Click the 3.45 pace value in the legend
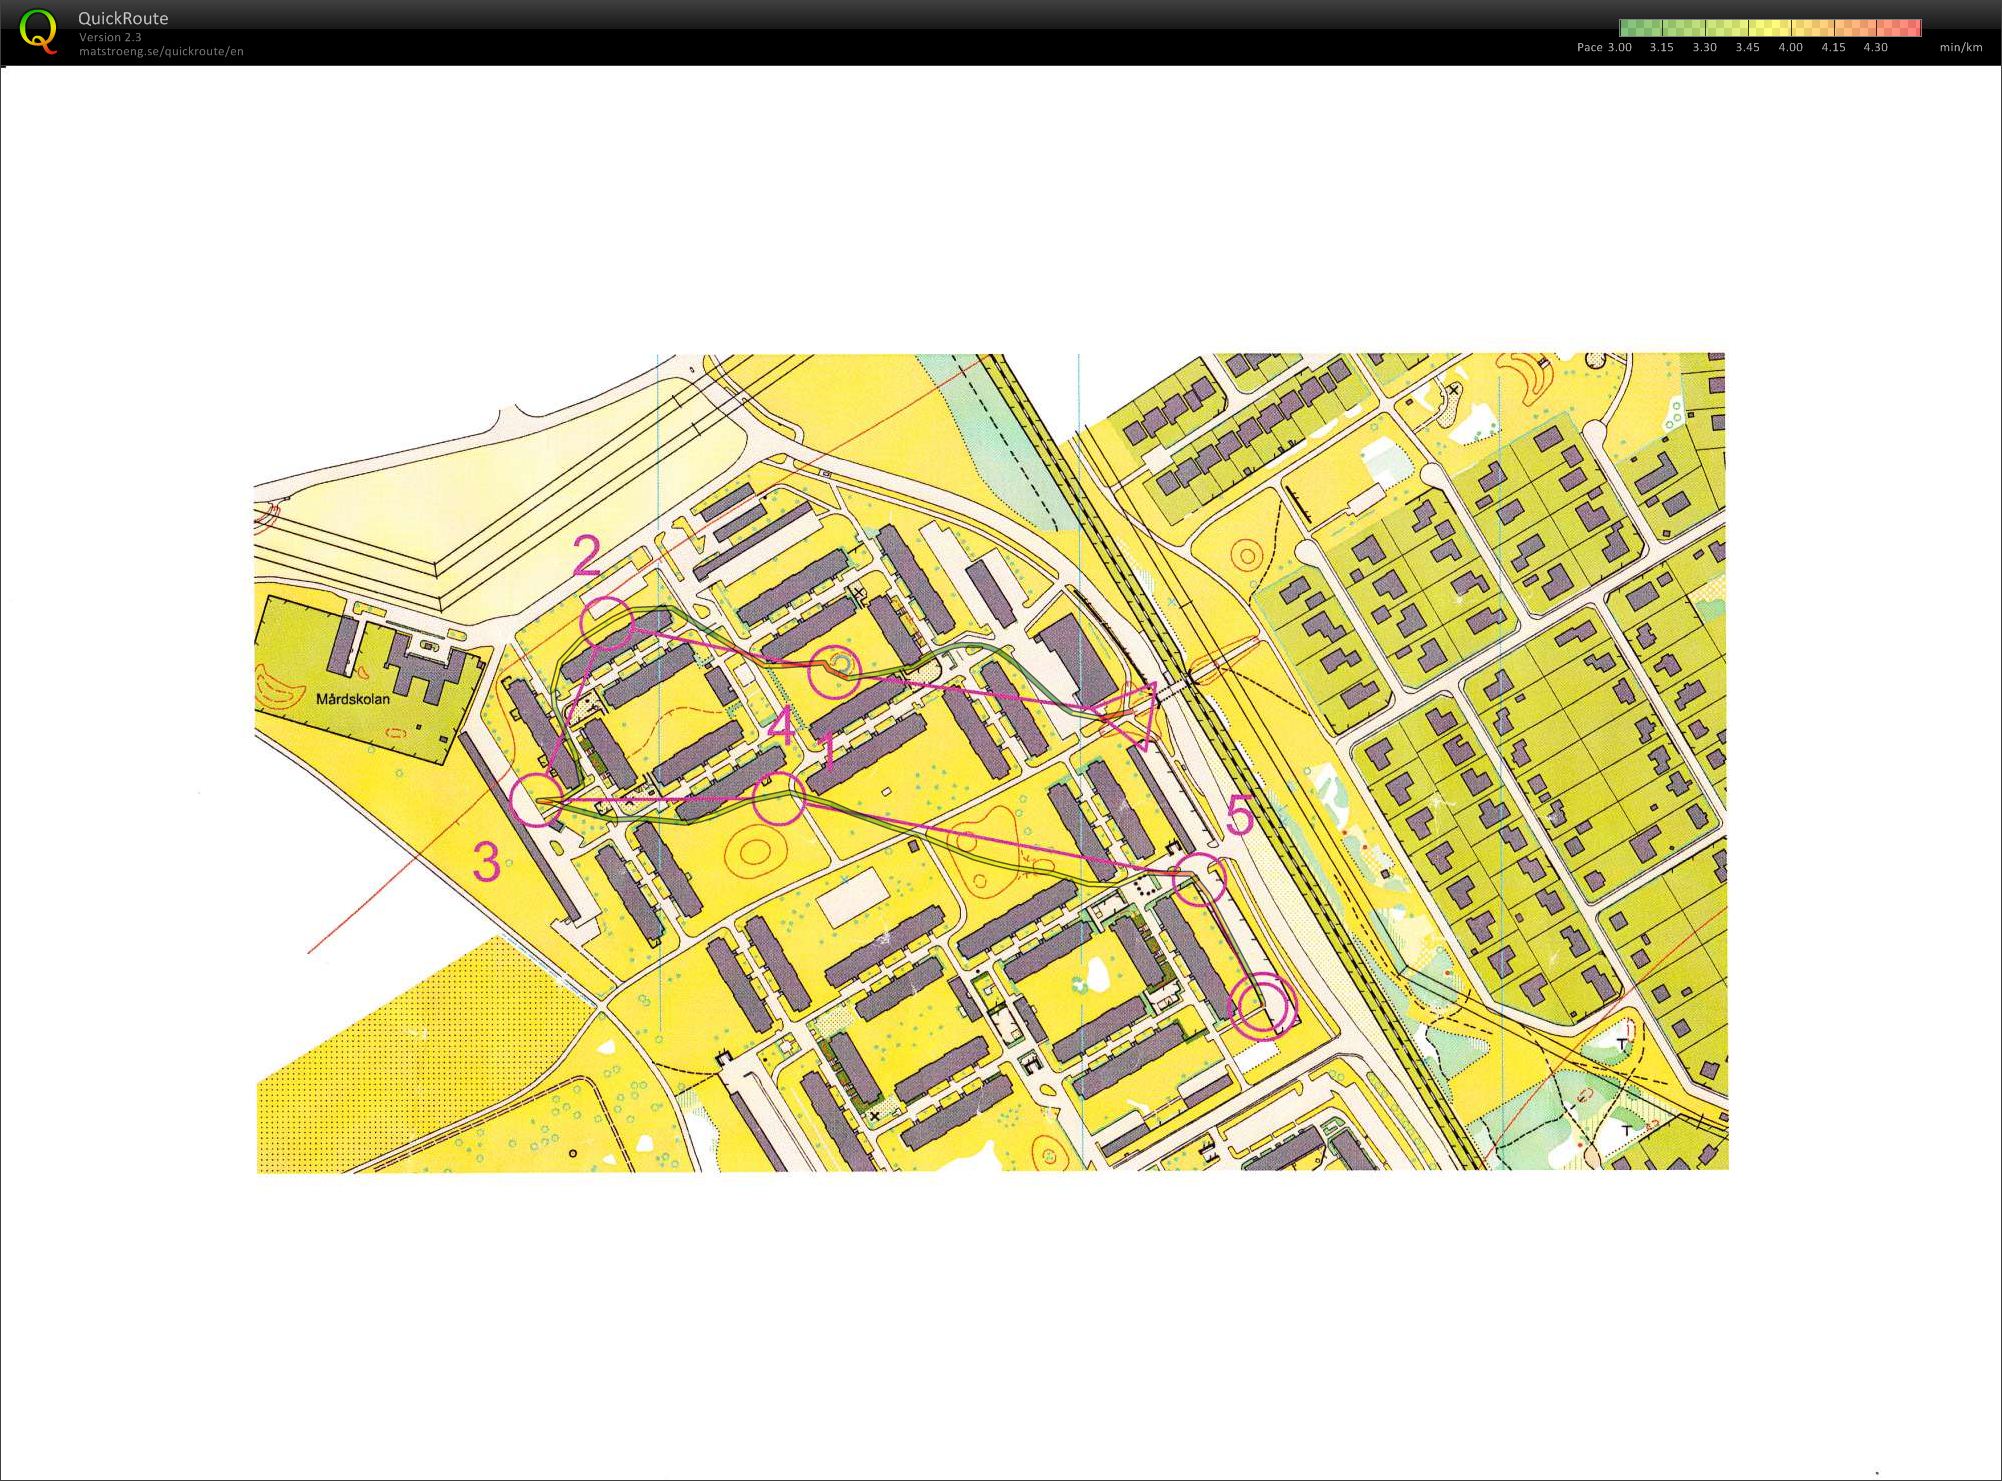This screenshot has width=2002, height=1481. tap(1748, 47)
